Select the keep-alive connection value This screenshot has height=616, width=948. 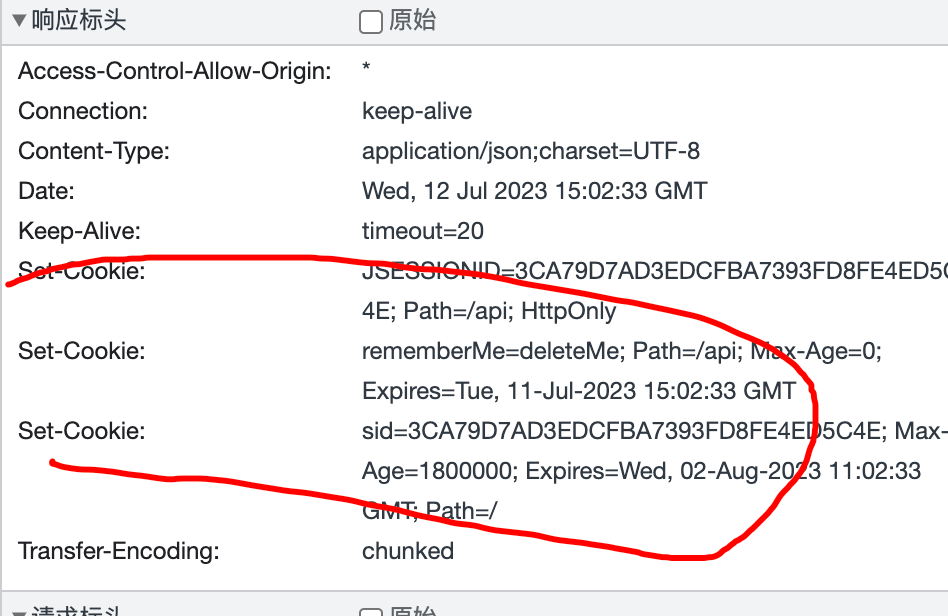coord(417,111)
